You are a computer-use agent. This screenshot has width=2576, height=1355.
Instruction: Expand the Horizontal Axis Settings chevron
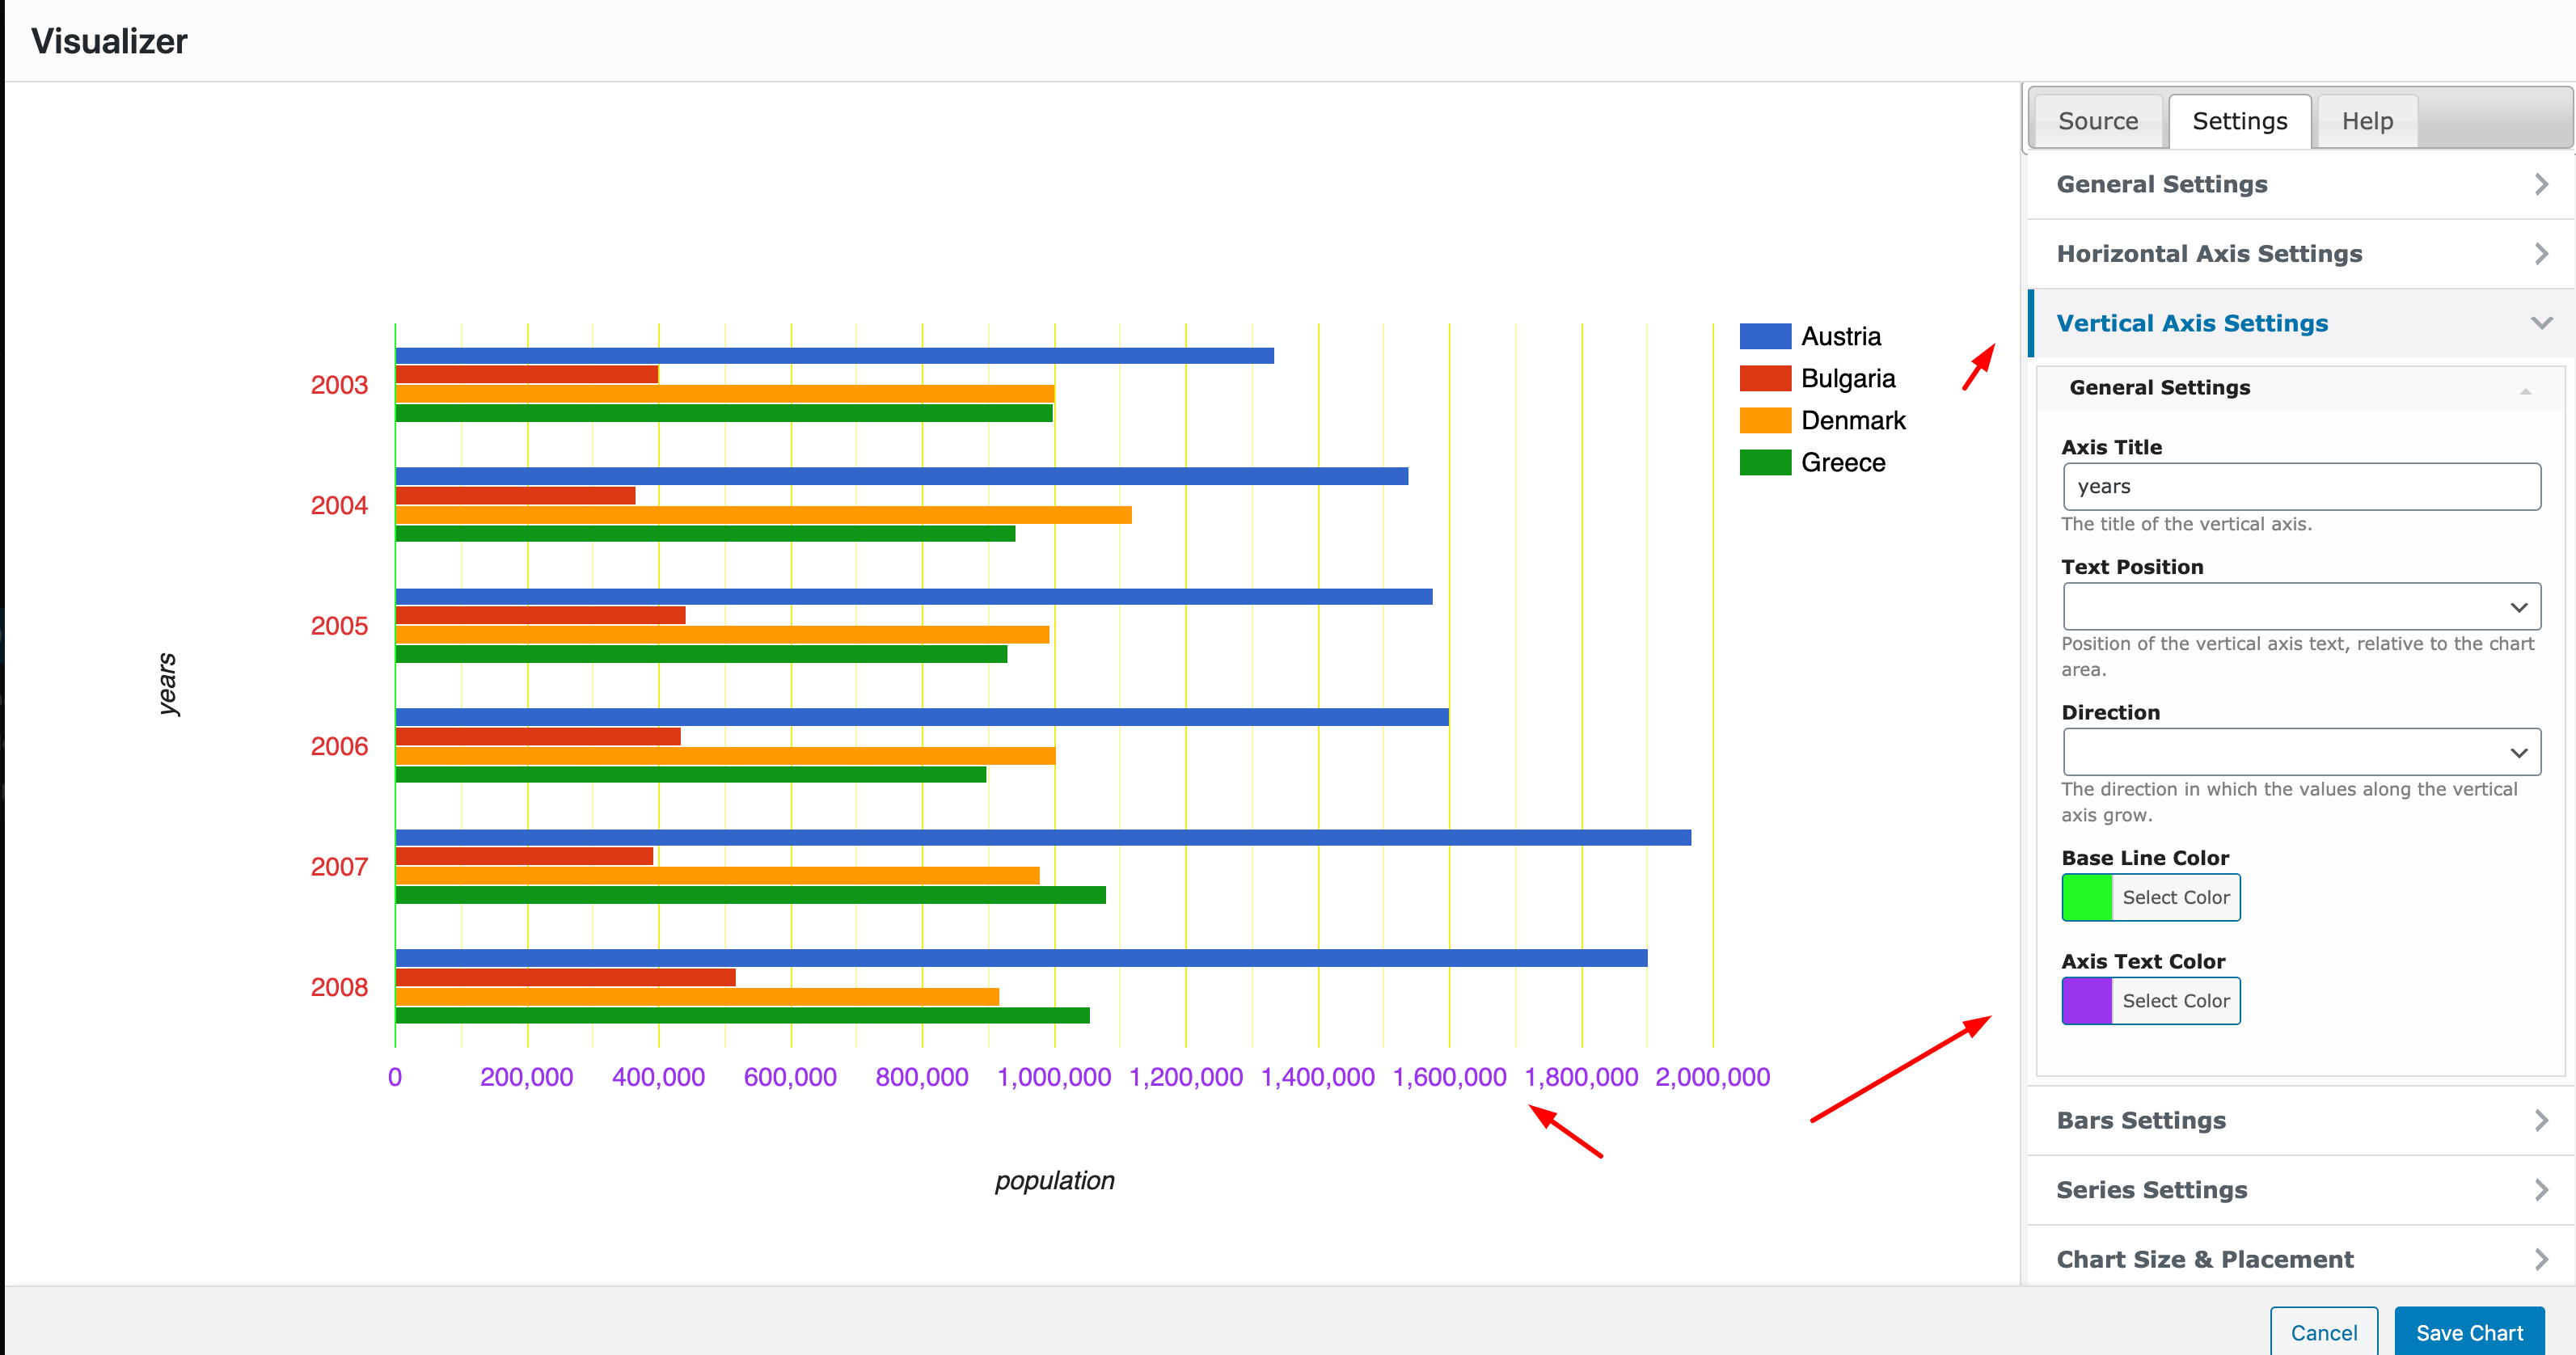pyautogui.click(x=2541, y=254)
